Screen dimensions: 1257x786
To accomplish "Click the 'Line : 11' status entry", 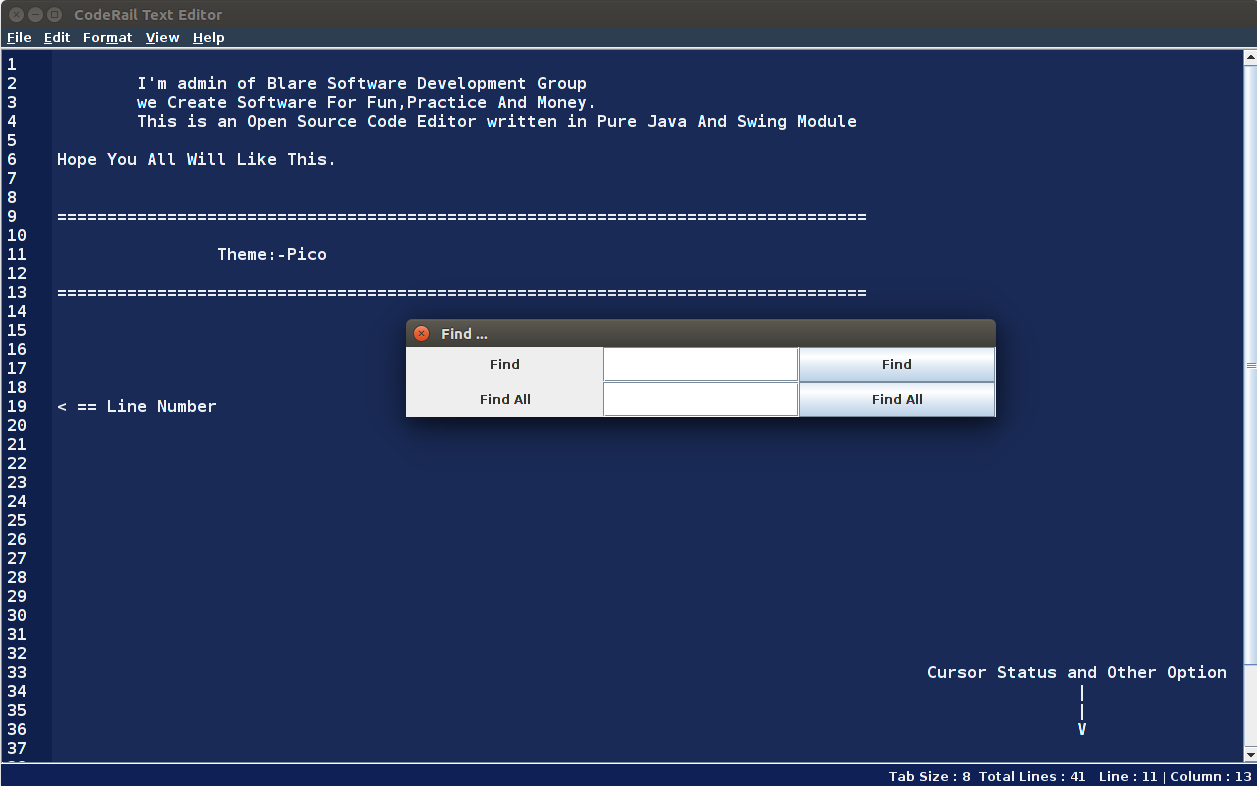I will coord(1127,777).
